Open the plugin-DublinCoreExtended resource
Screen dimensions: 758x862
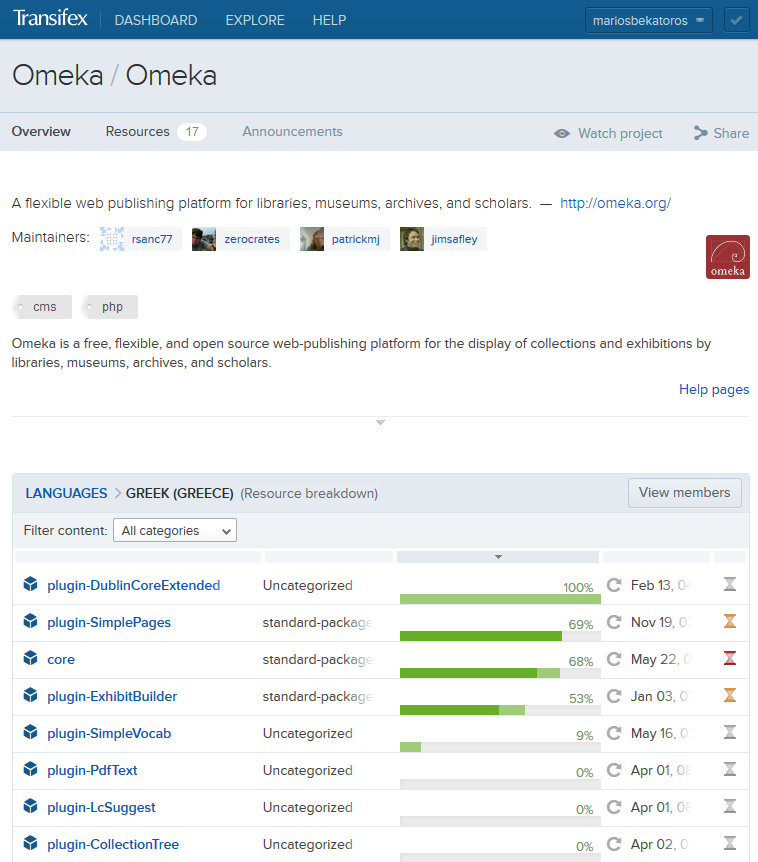[134, 585]
